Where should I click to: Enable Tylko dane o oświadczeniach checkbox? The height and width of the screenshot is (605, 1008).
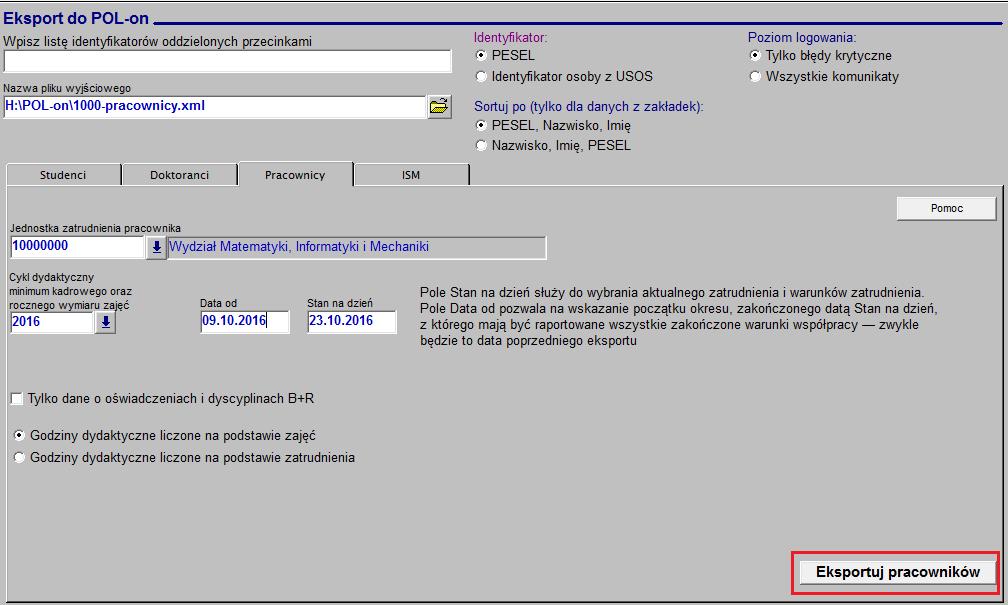[17, 399]
